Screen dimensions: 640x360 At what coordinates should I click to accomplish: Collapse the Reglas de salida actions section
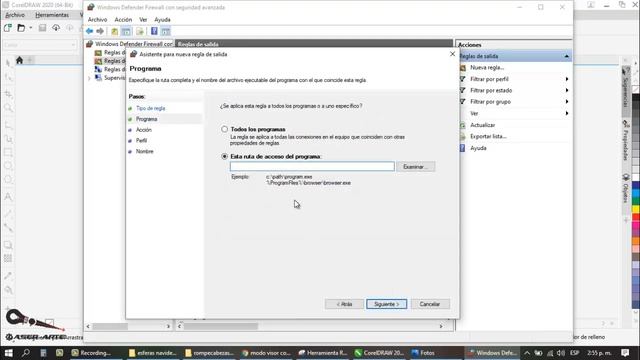click(x=567, y=56)
